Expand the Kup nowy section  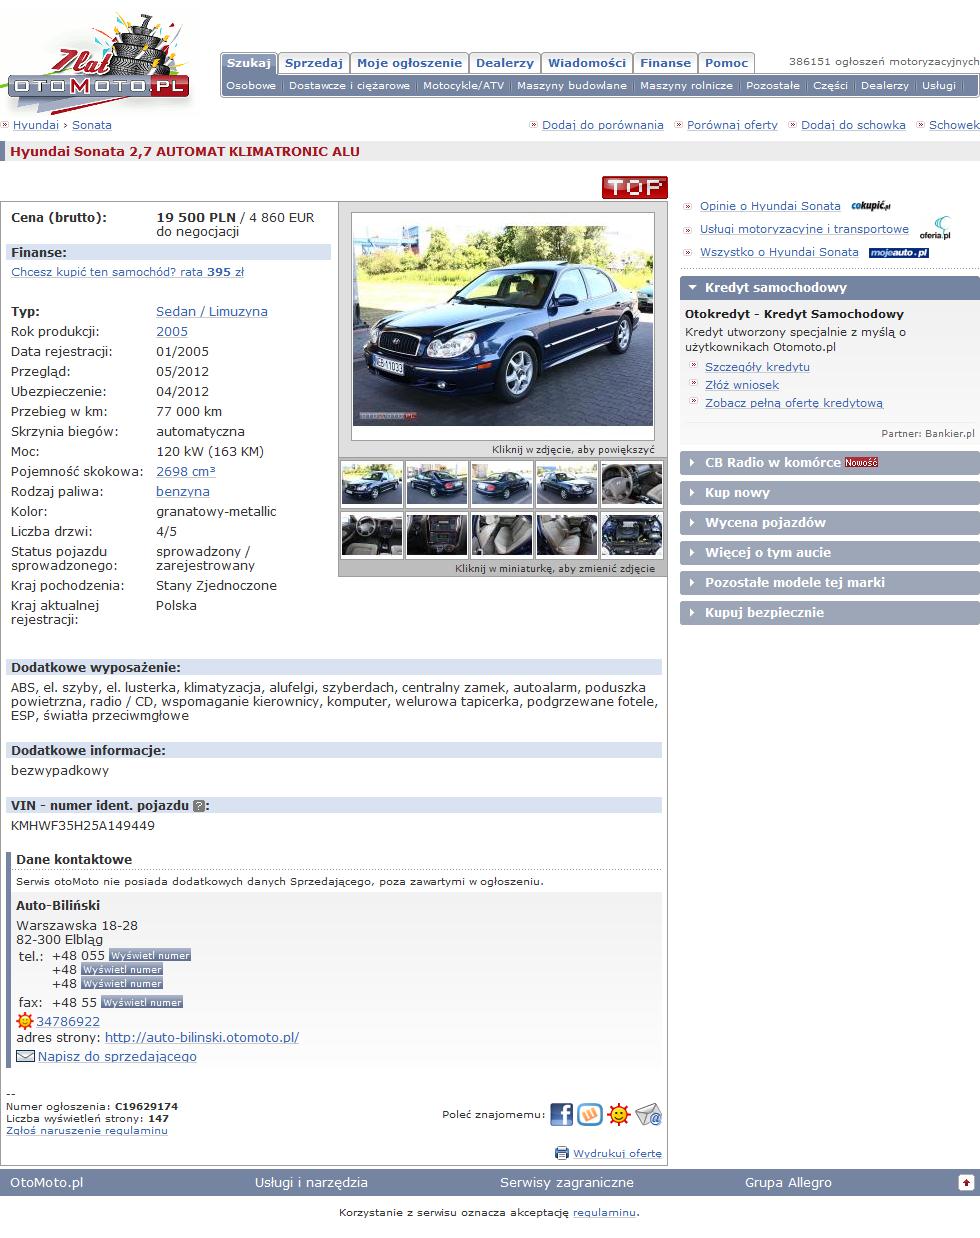[830, 492]
